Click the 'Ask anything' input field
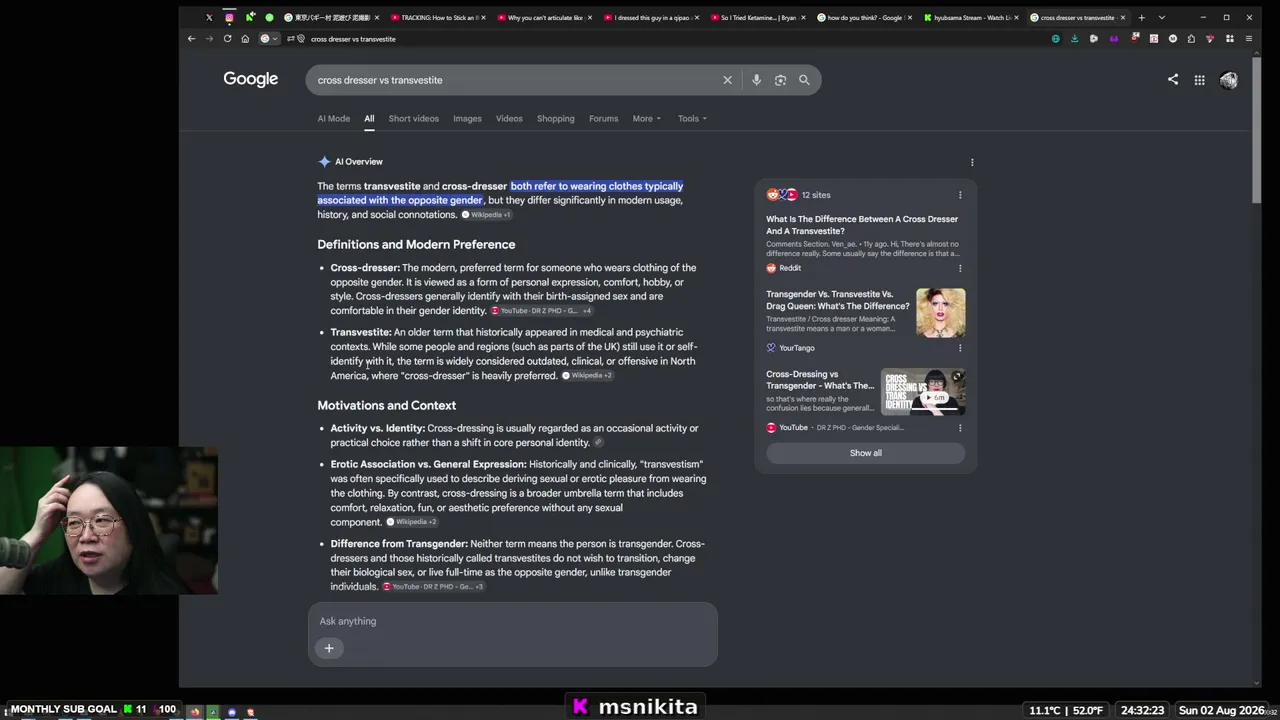 (x=512, y=621)
